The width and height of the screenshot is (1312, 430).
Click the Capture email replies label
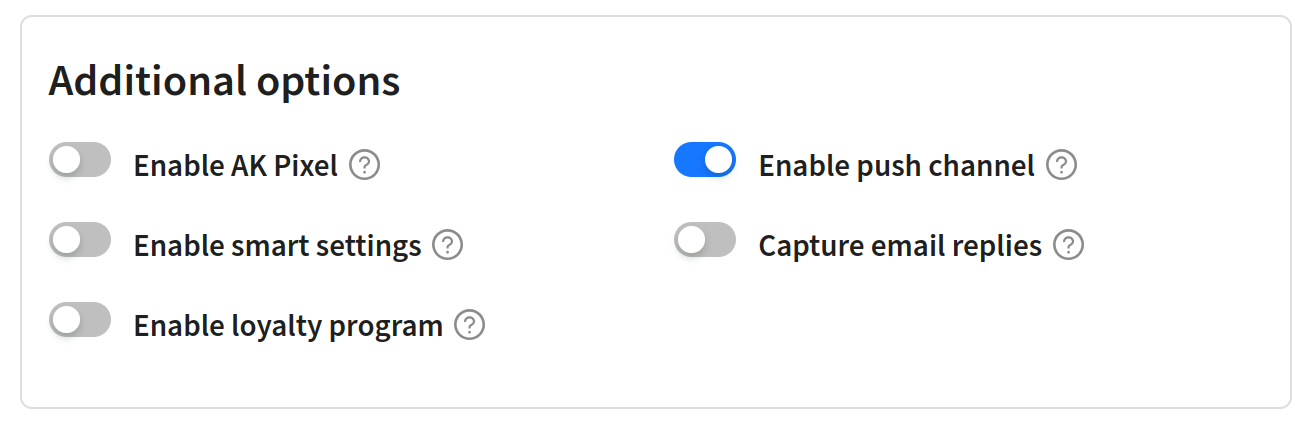(900, 246)
